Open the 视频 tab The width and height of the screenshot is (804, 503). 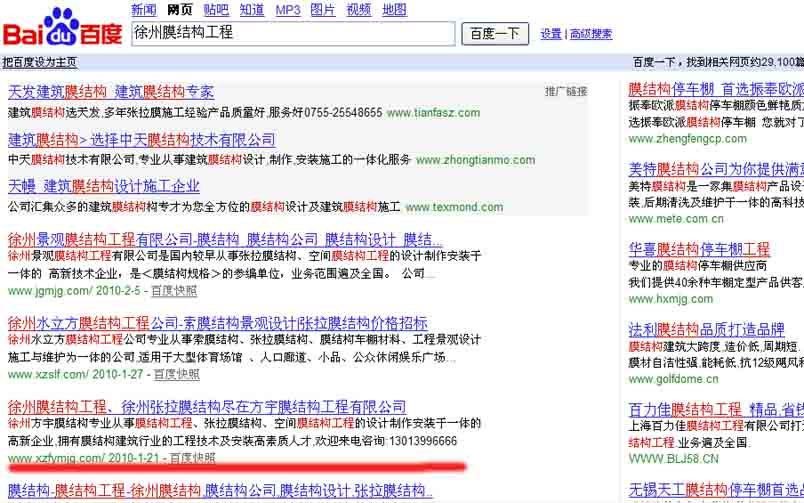pos(359,10)
